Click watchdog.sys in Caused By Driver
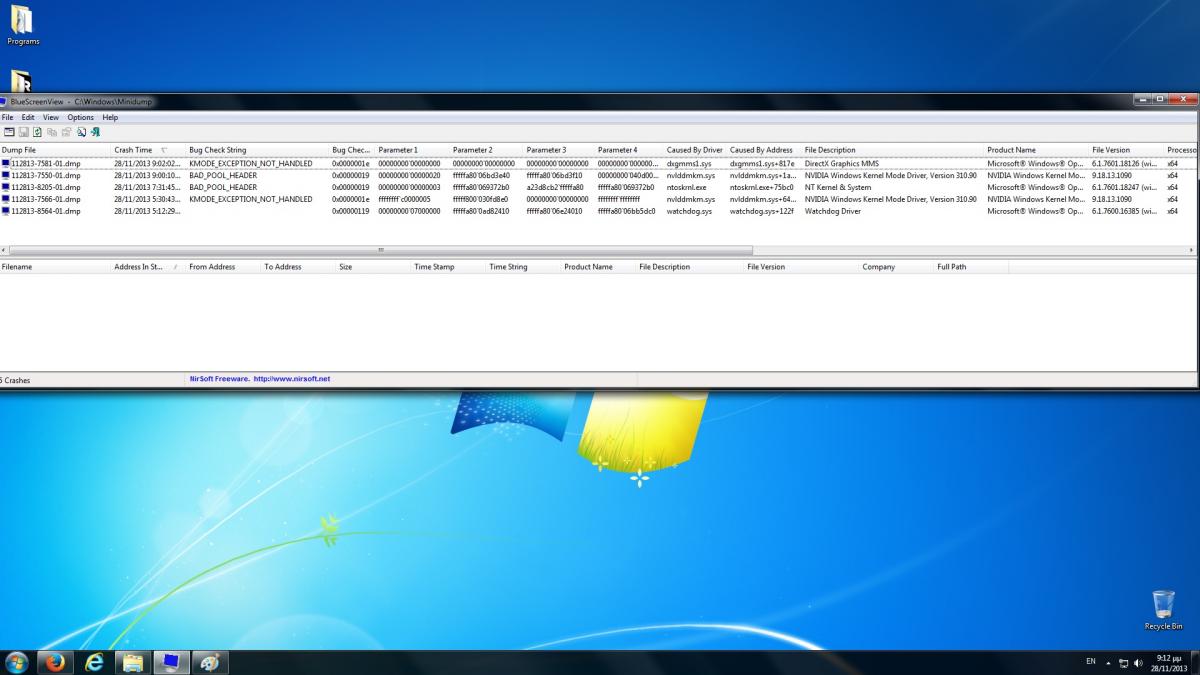 click(689, 211)
